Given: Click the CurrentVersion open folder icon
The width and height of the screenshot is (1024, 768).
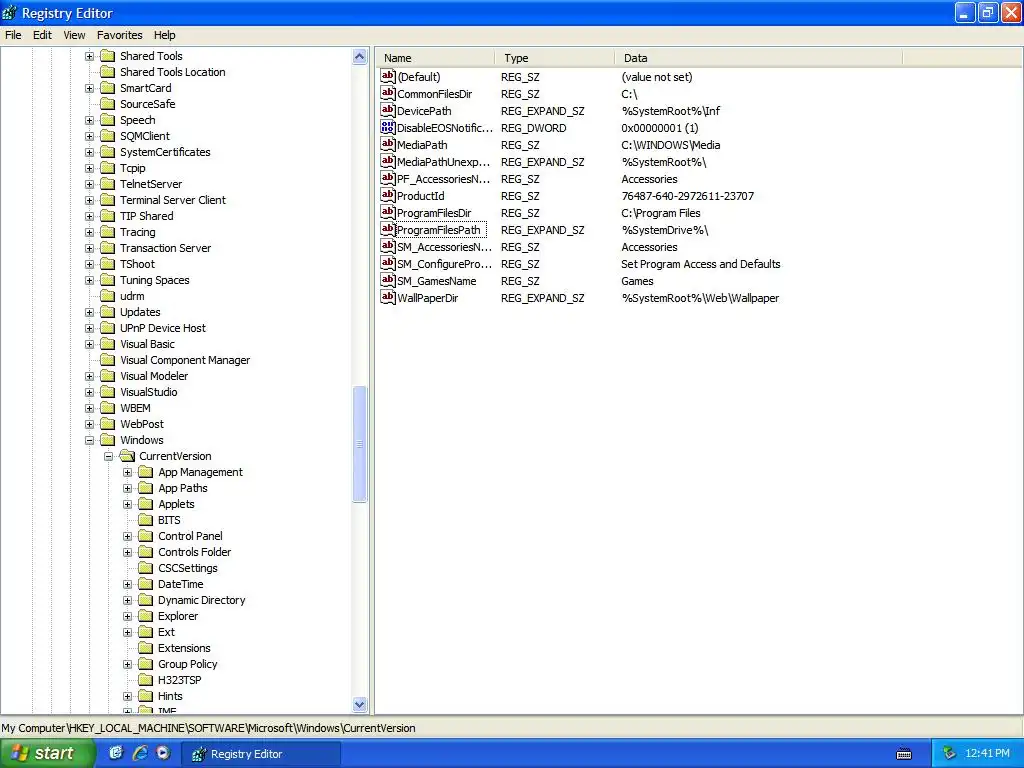Looking at the screenshot, I should point(127,456).
